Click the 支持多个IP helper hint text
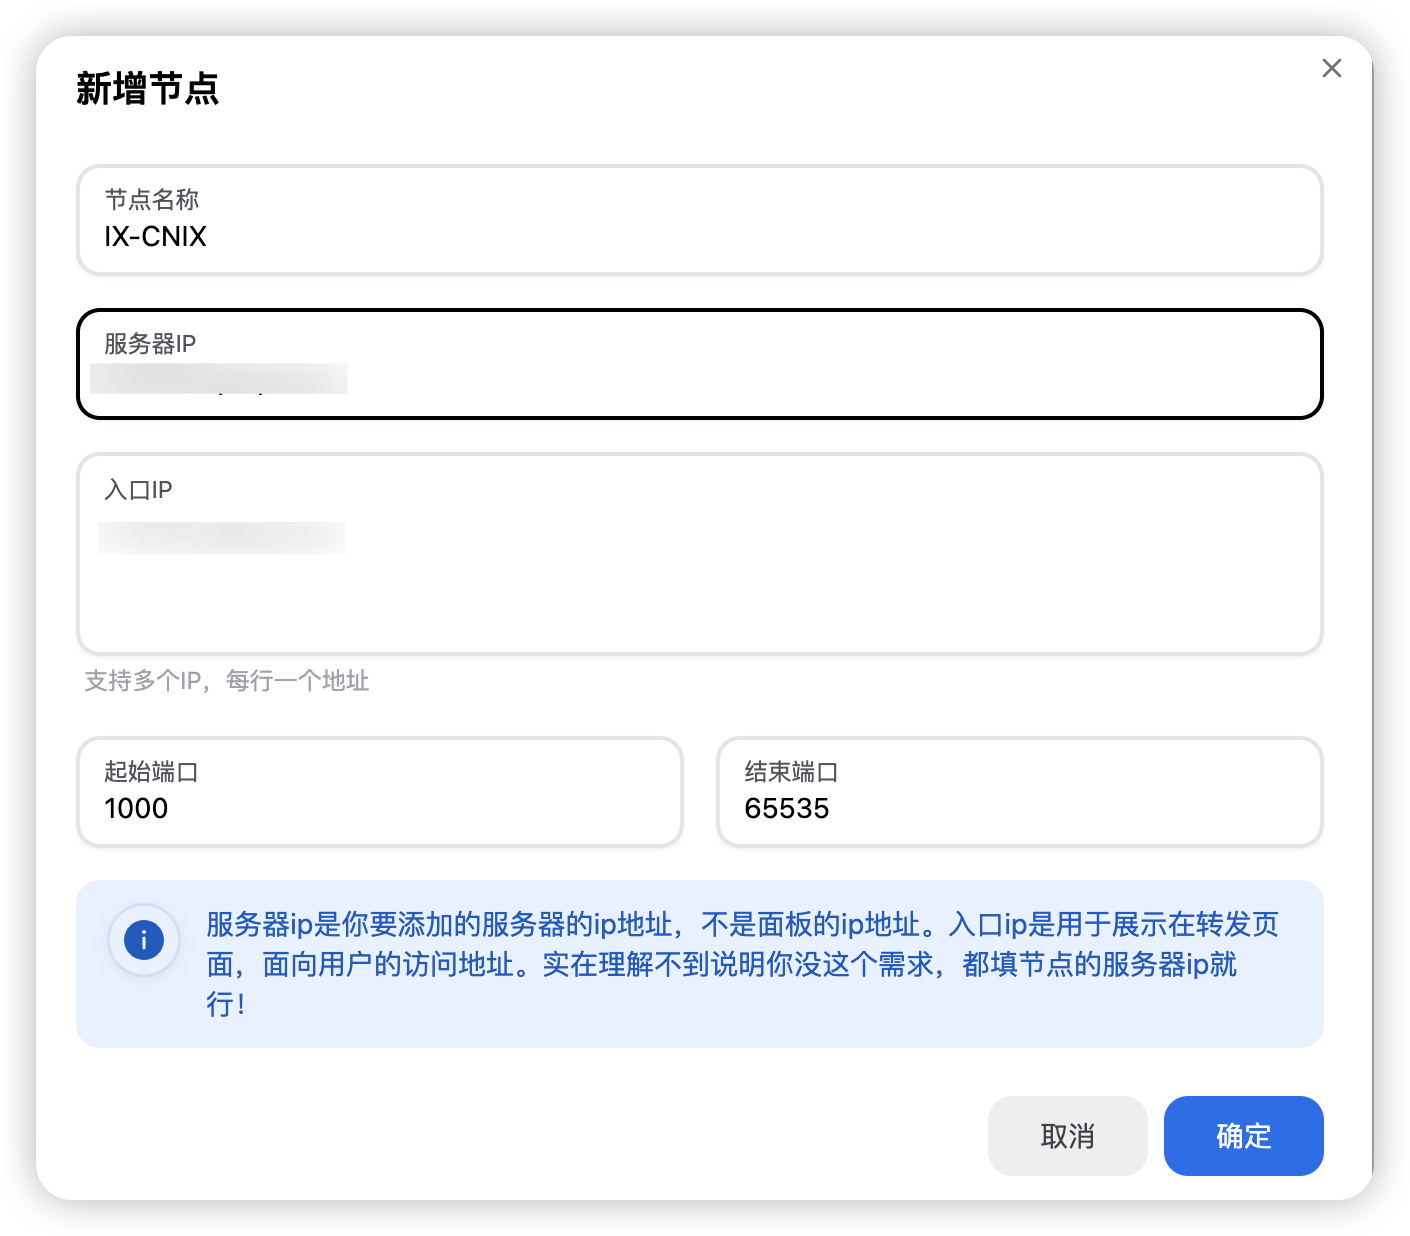The image size is (1410, 1236). pyautogui.click(x=227, y=681)
